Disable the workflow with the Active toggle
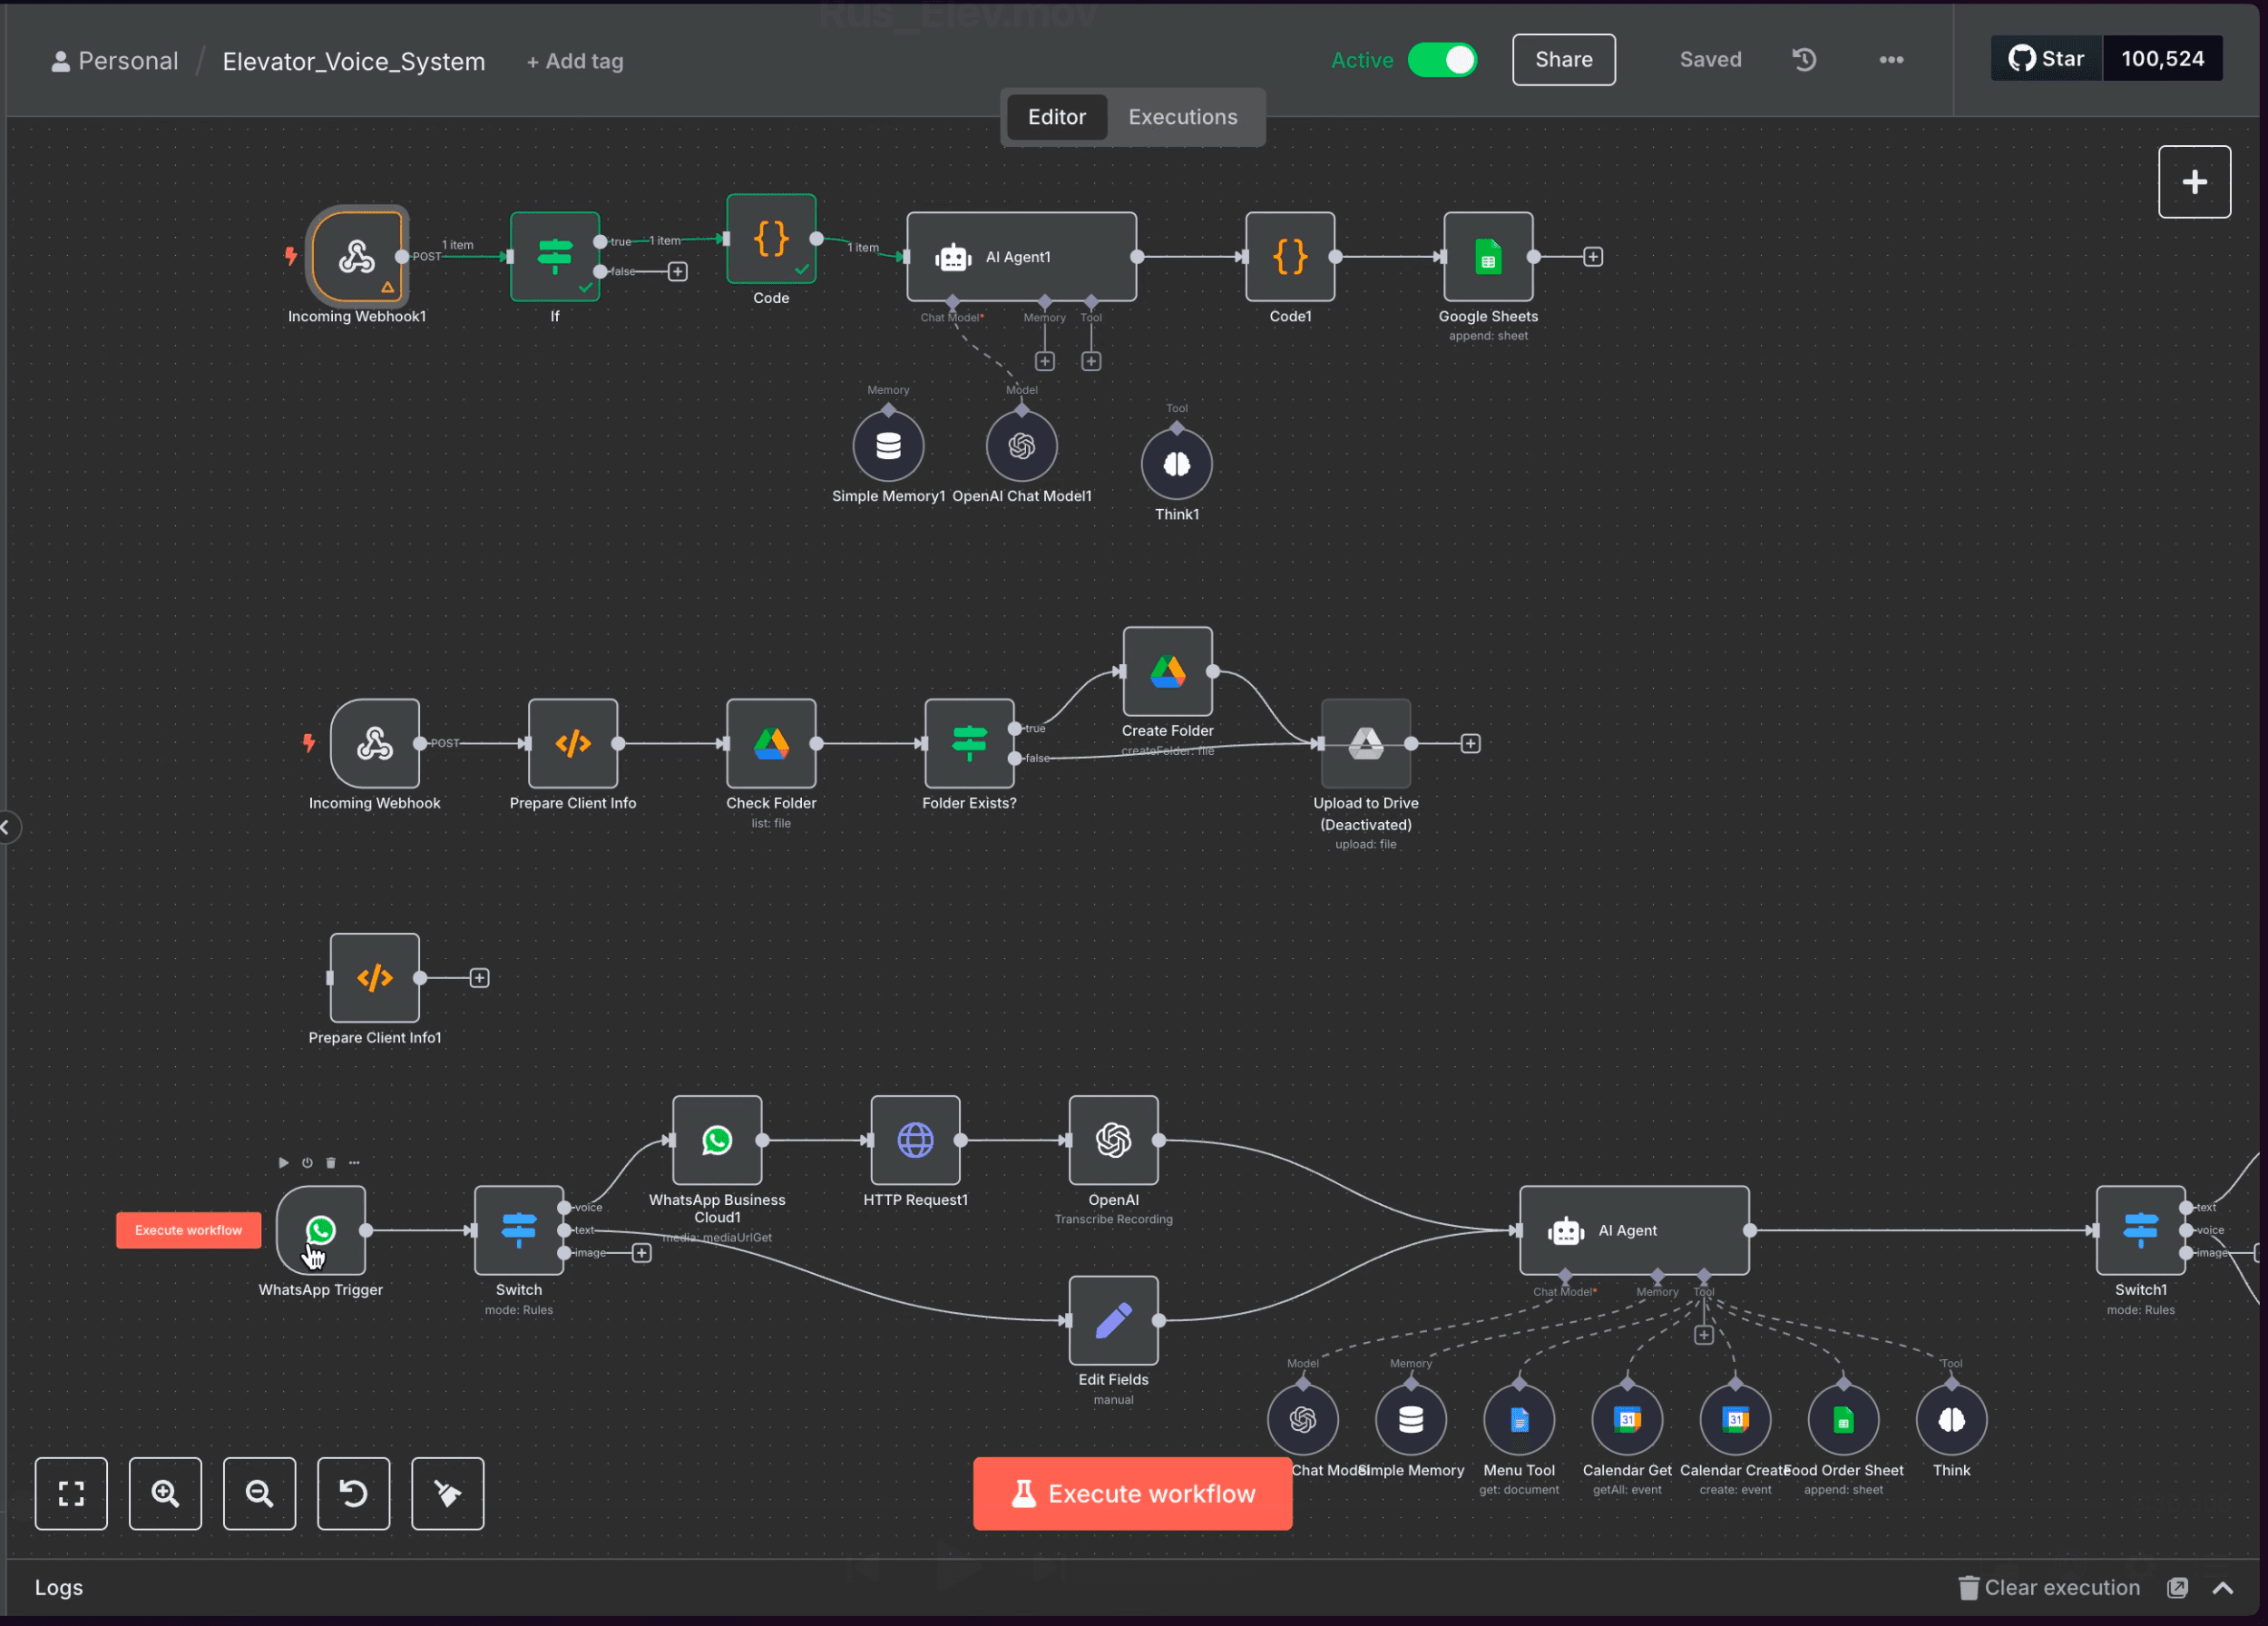The width and height of the screenshot is (2268, 1626). click(1442, 60)
